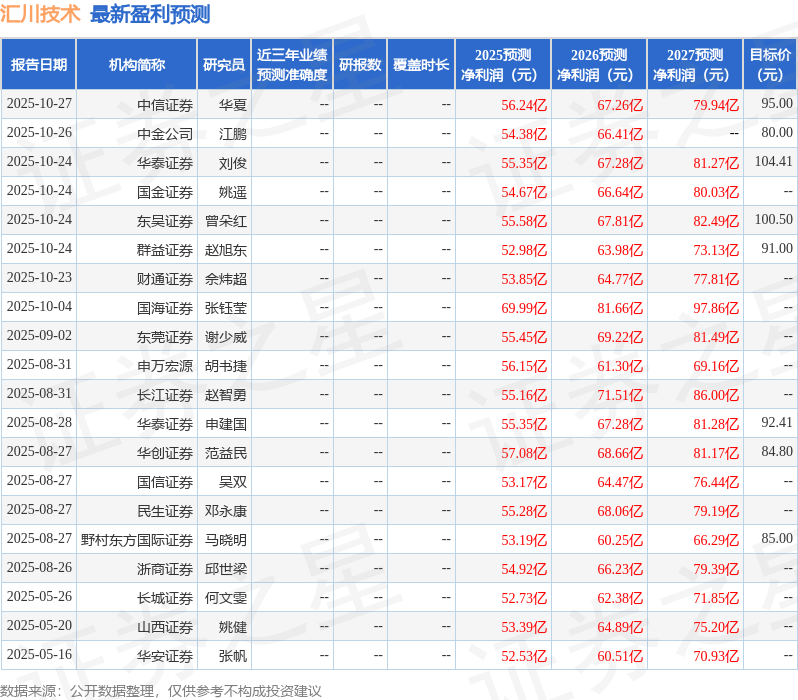Click the 汇川技术 title text

tap(40, 14)
